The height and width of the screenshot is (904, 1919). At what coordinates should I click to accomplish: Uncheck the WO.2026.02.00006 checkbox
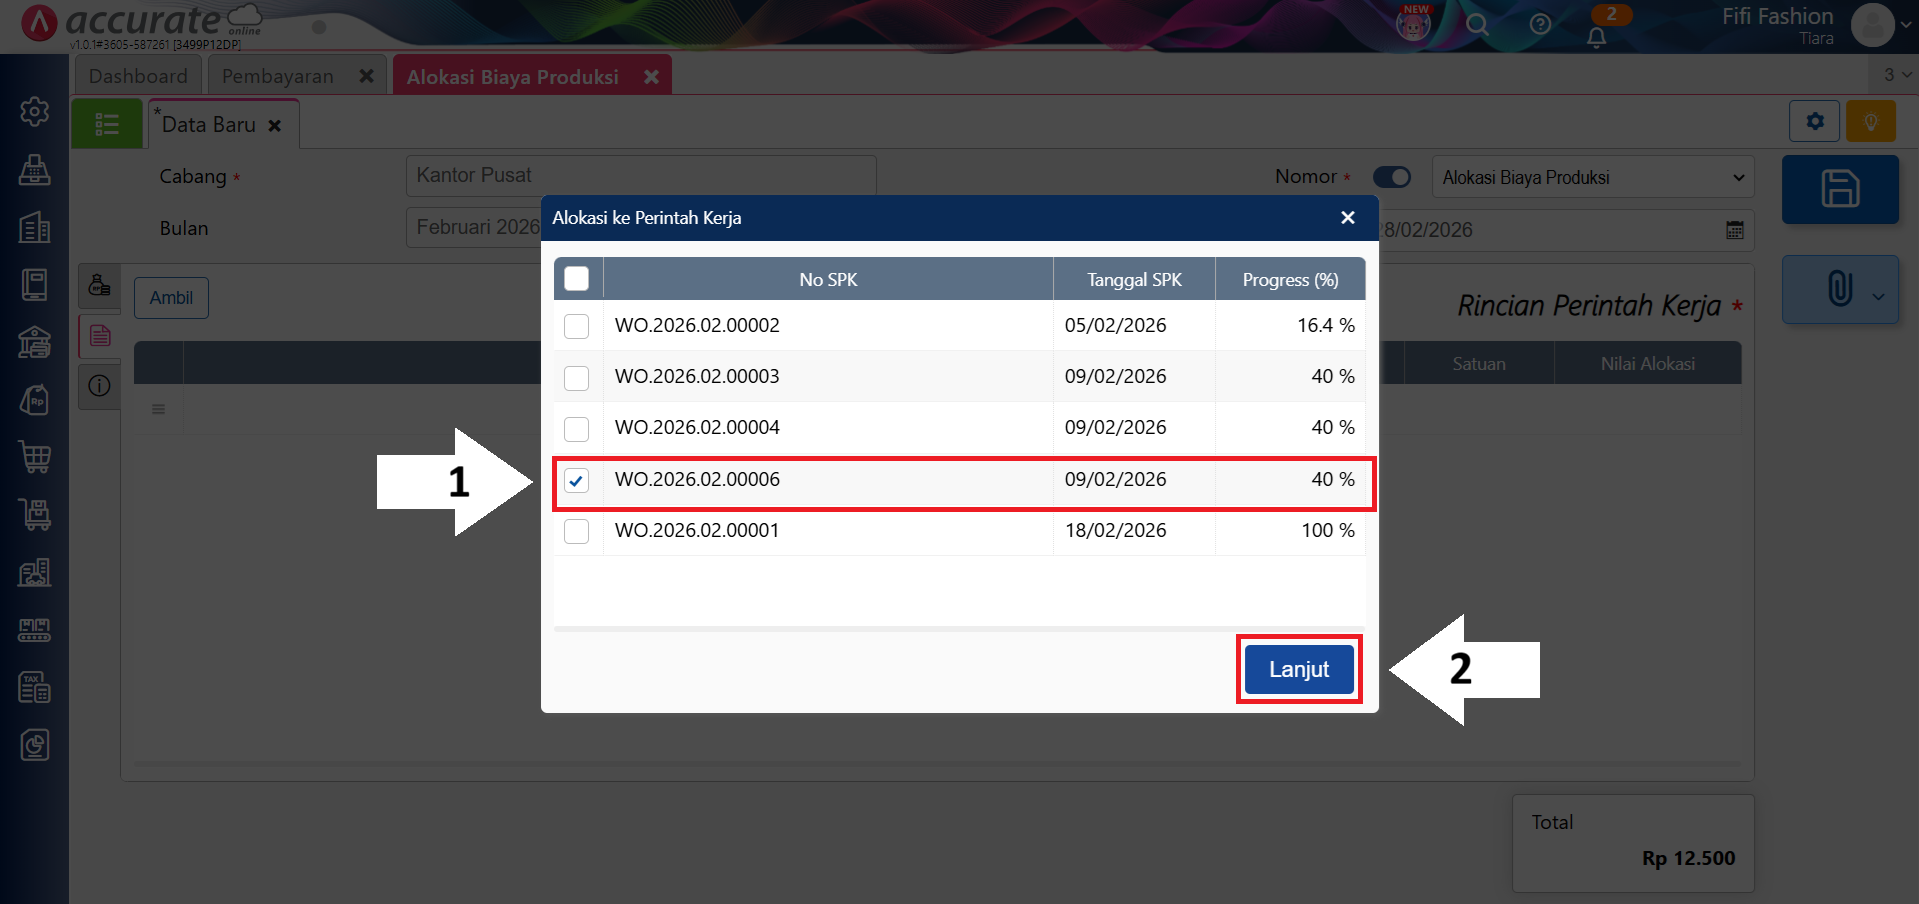click(577, 481)
